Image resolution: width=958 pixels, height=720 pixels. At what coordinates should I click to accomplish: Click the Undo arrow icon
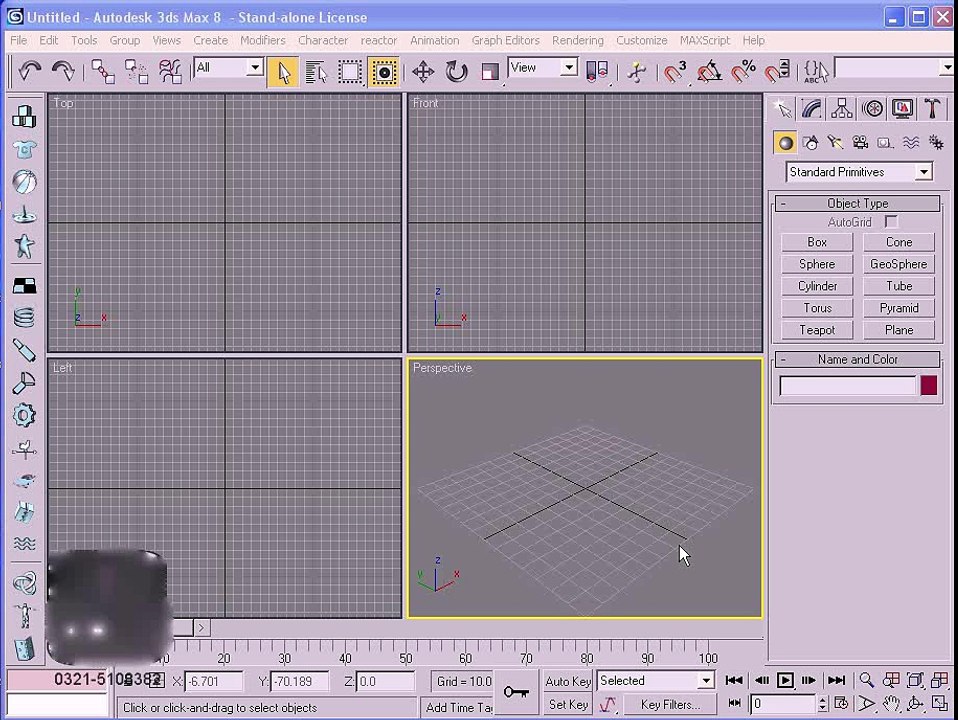click(x=29, y=72)
